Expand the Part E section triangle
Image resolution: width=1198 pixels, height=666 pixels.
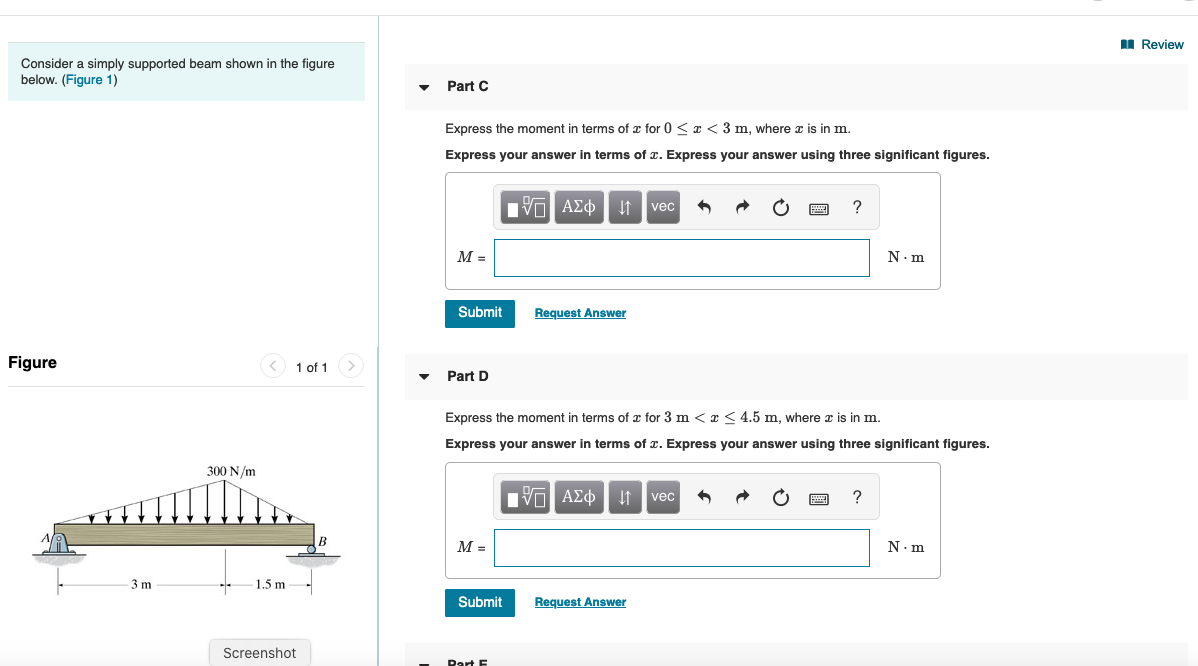(x=424, y=663)
